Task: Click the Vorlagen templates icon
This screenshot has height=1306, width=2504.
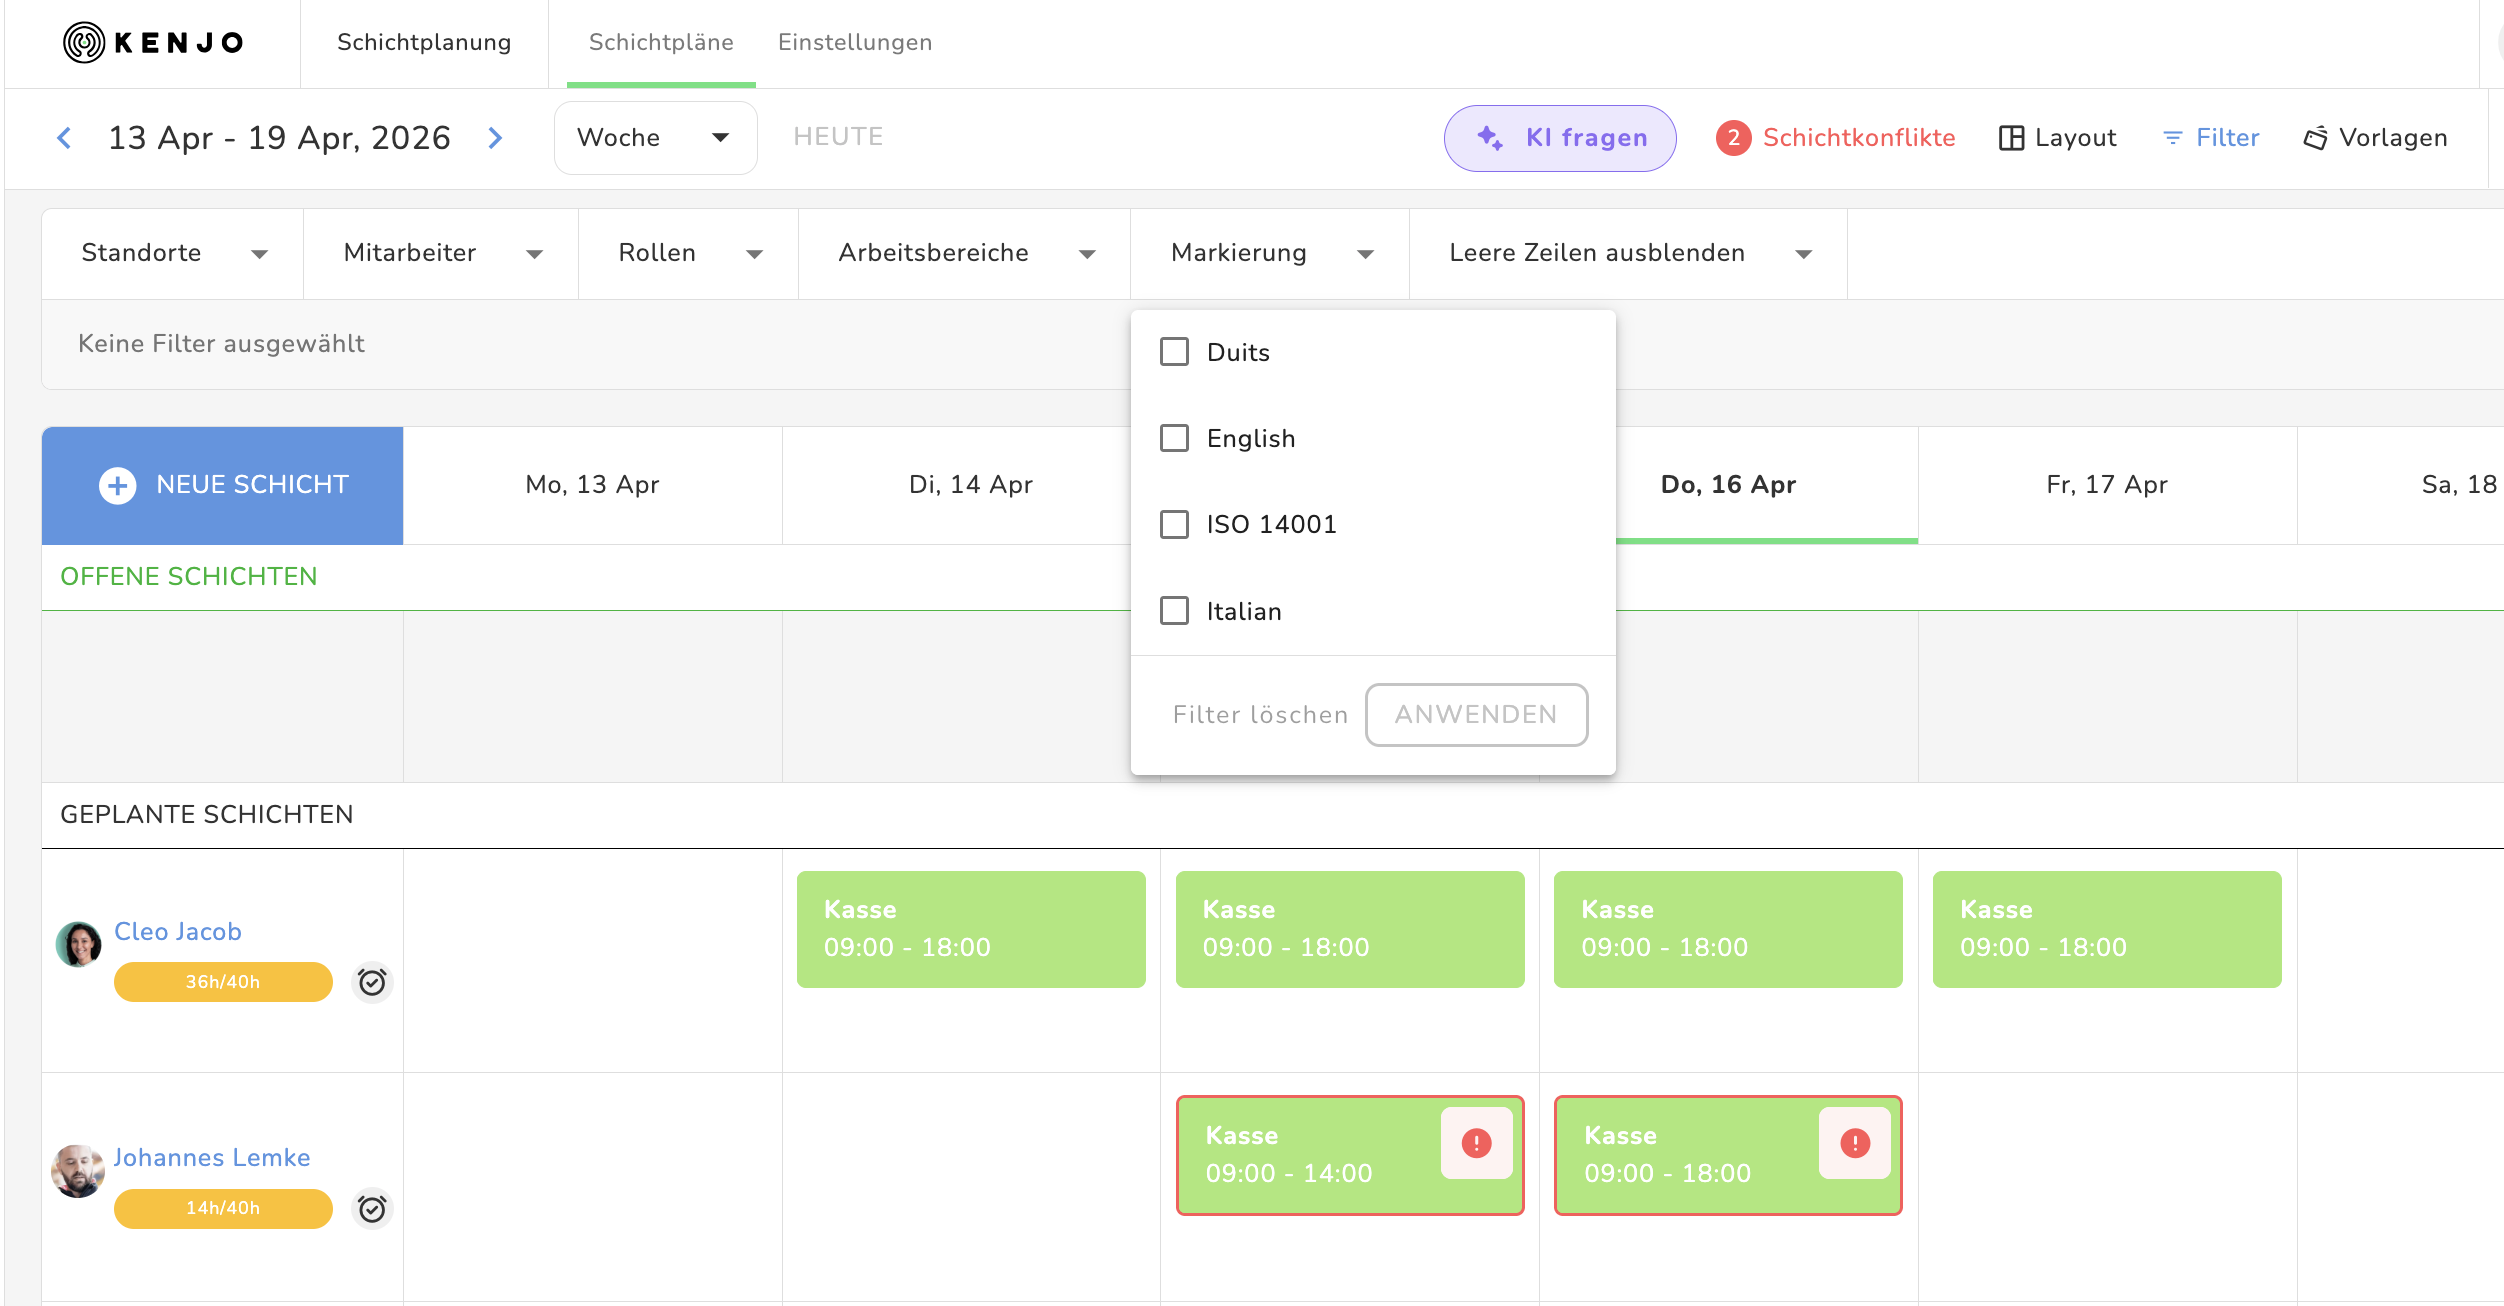Action: tap(2315, 138)
